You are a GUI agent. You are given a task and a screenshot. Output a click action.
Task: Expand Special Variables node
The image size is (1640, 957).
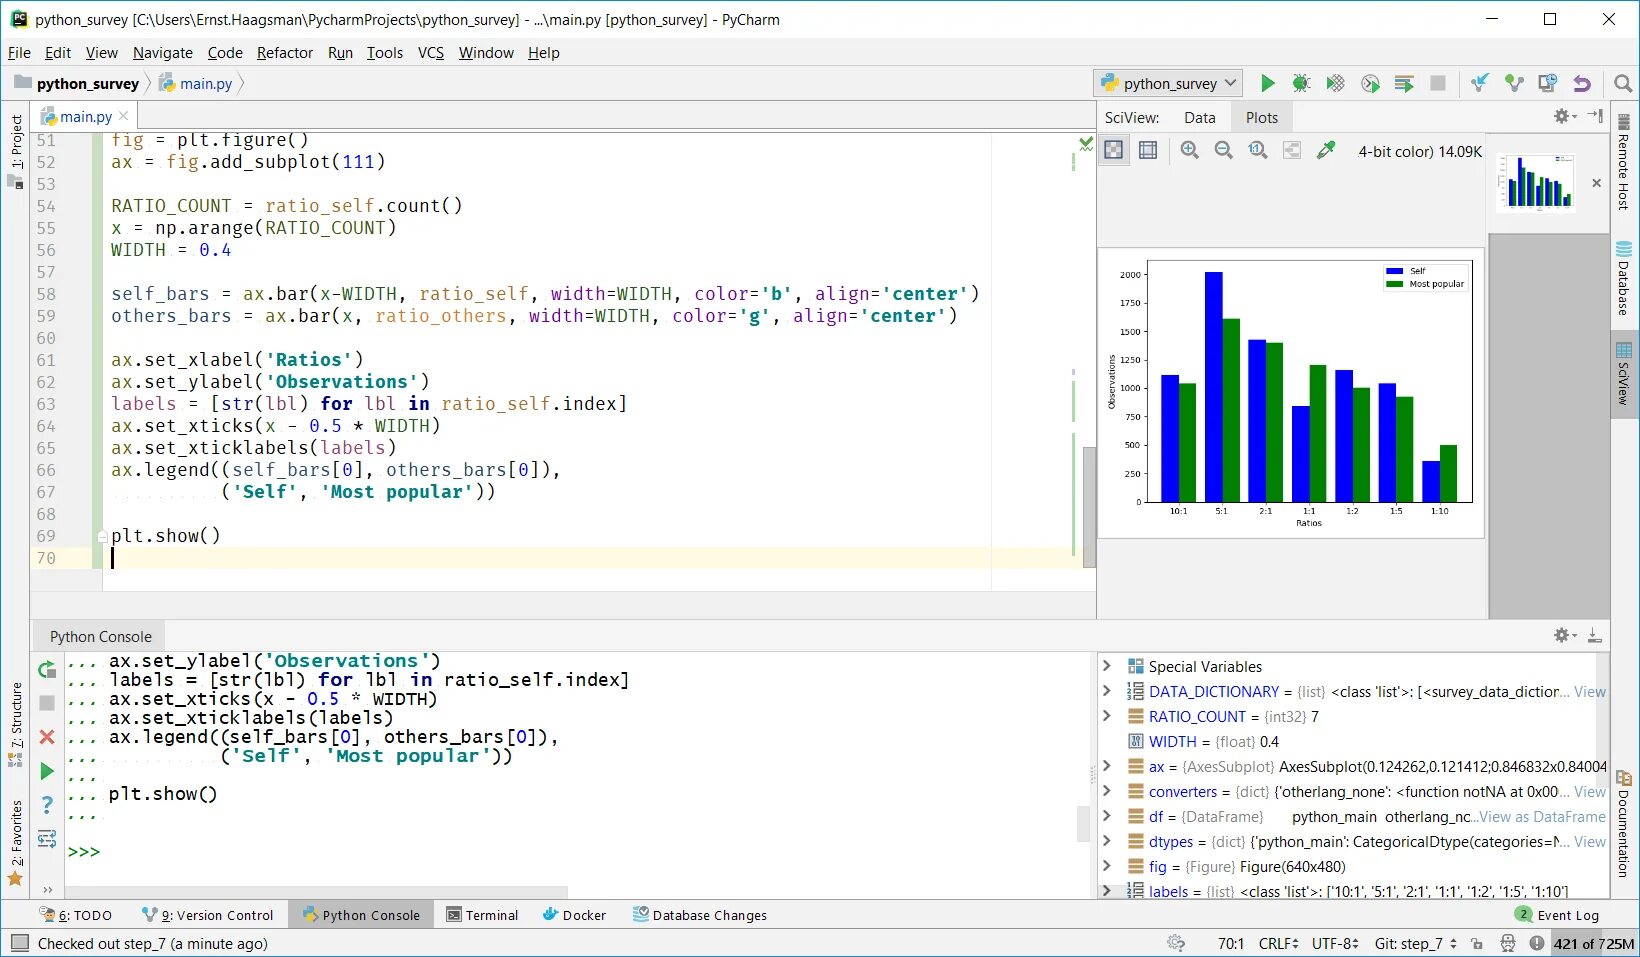point(1106,665)
